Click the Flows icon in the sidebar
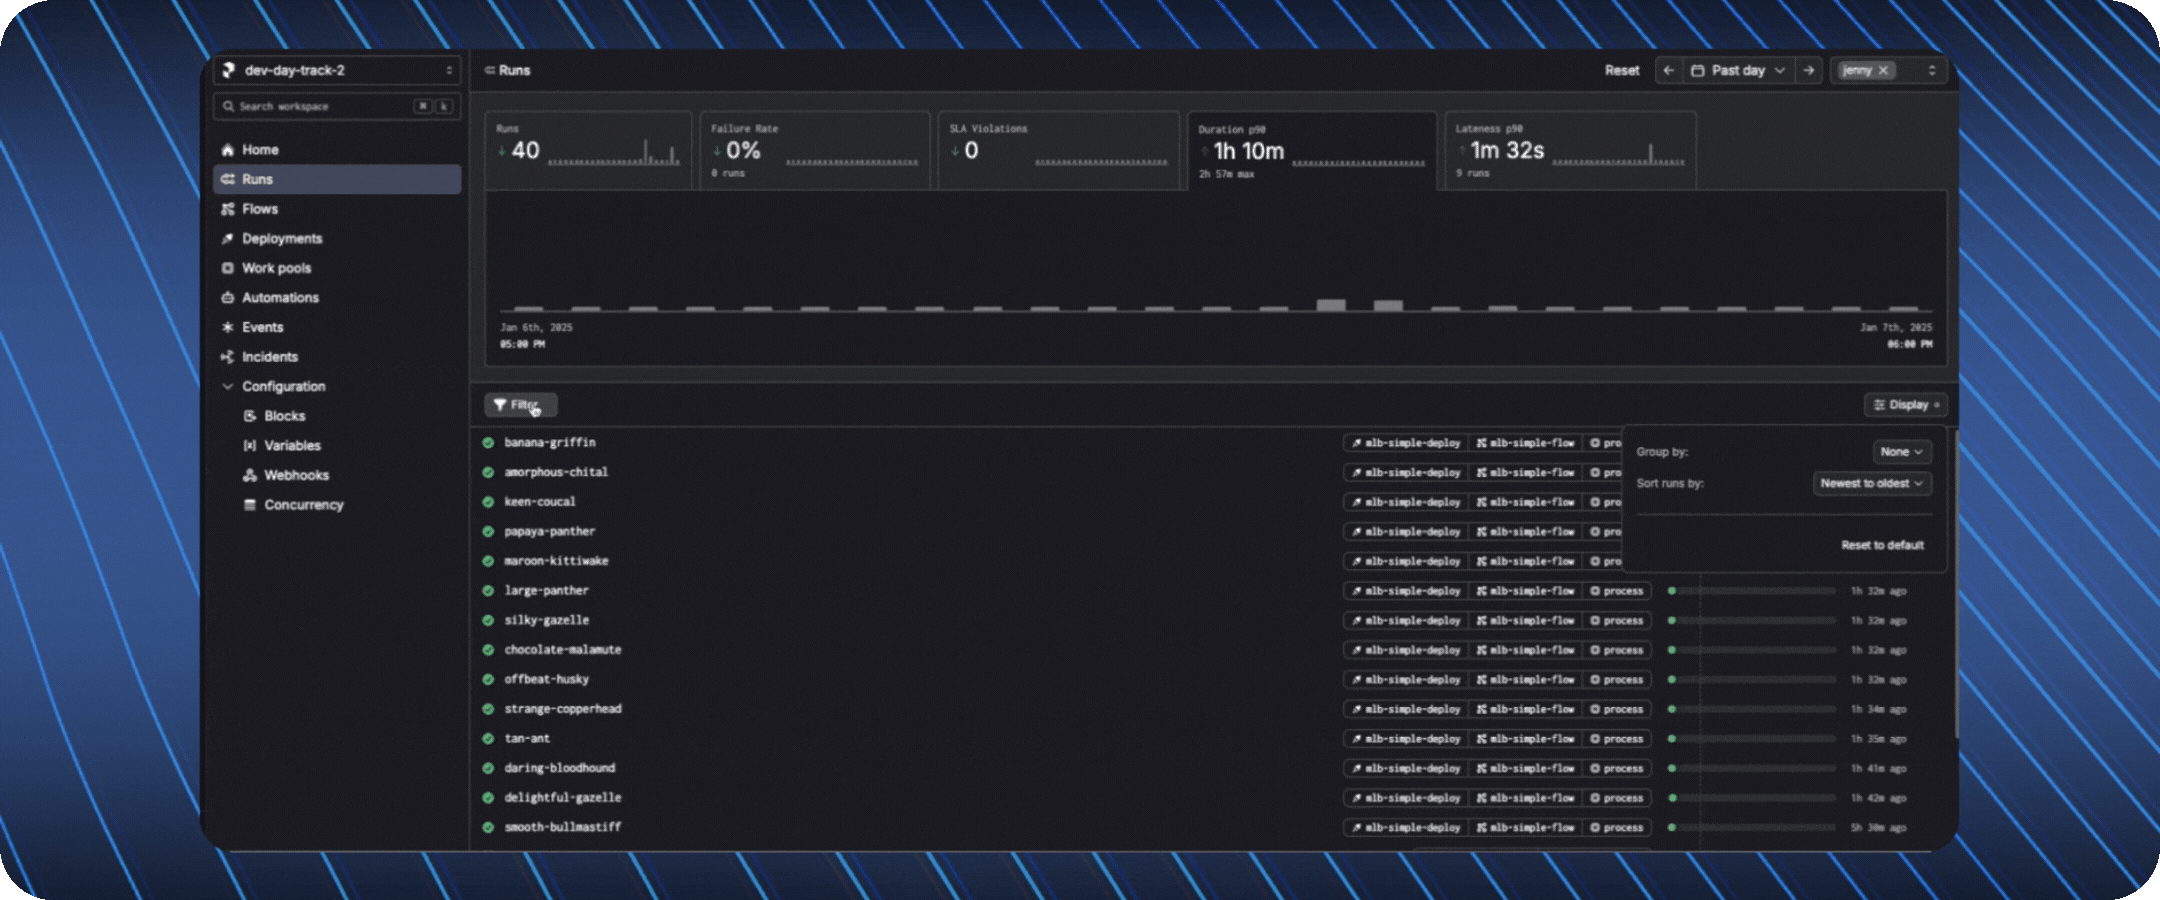The height and width of the screenshot is (900, 2160). tap(228, 209)
